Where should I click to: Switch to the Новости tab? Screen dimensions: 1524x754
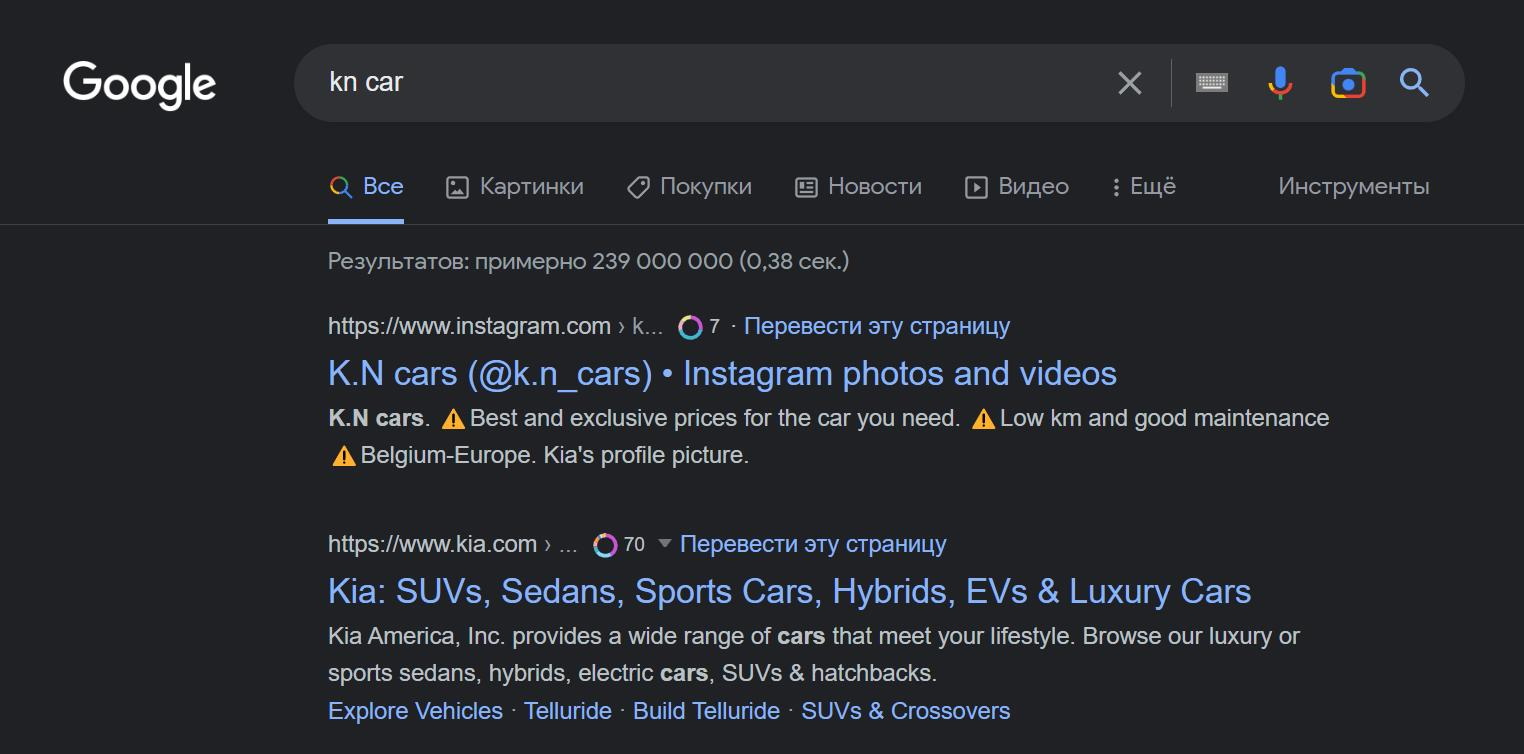[x=858, y=187]
